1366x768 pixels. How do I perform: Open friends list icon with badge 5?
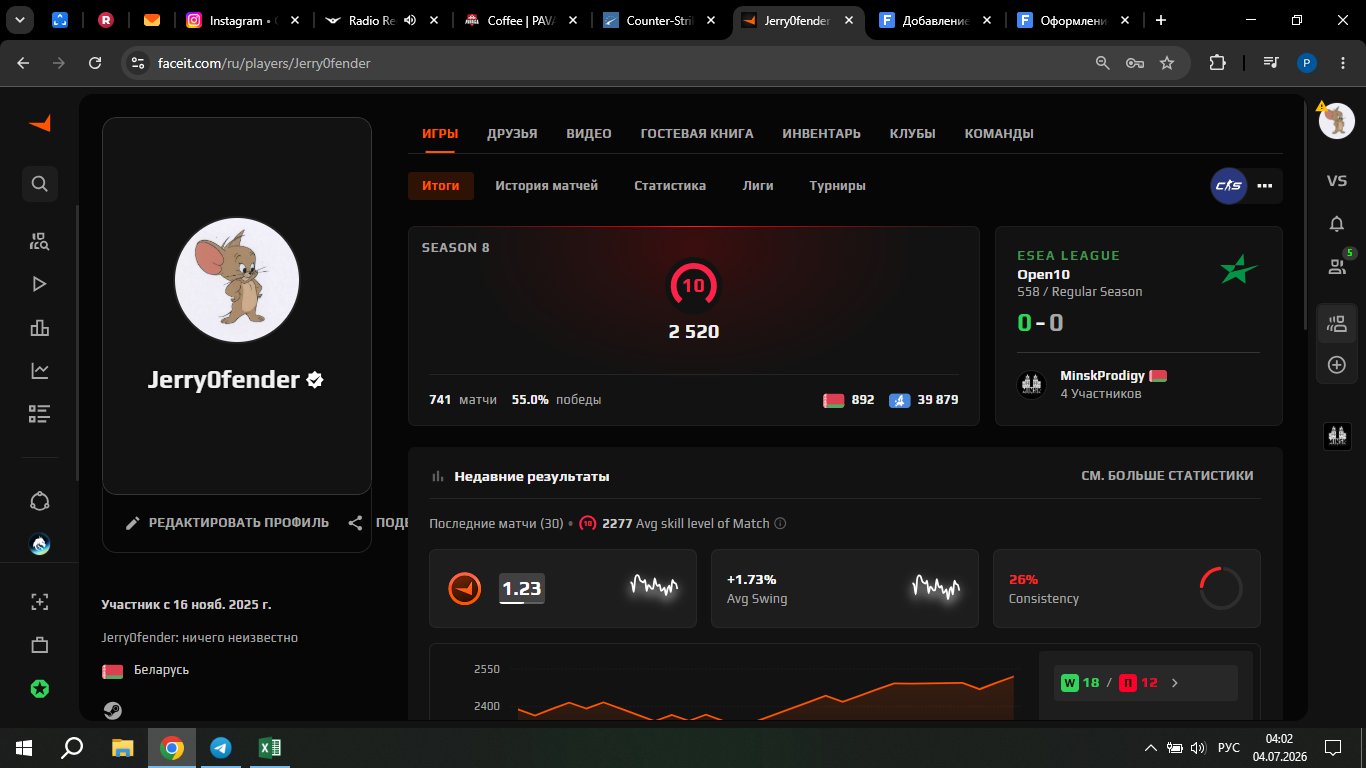click(1337, 266)
